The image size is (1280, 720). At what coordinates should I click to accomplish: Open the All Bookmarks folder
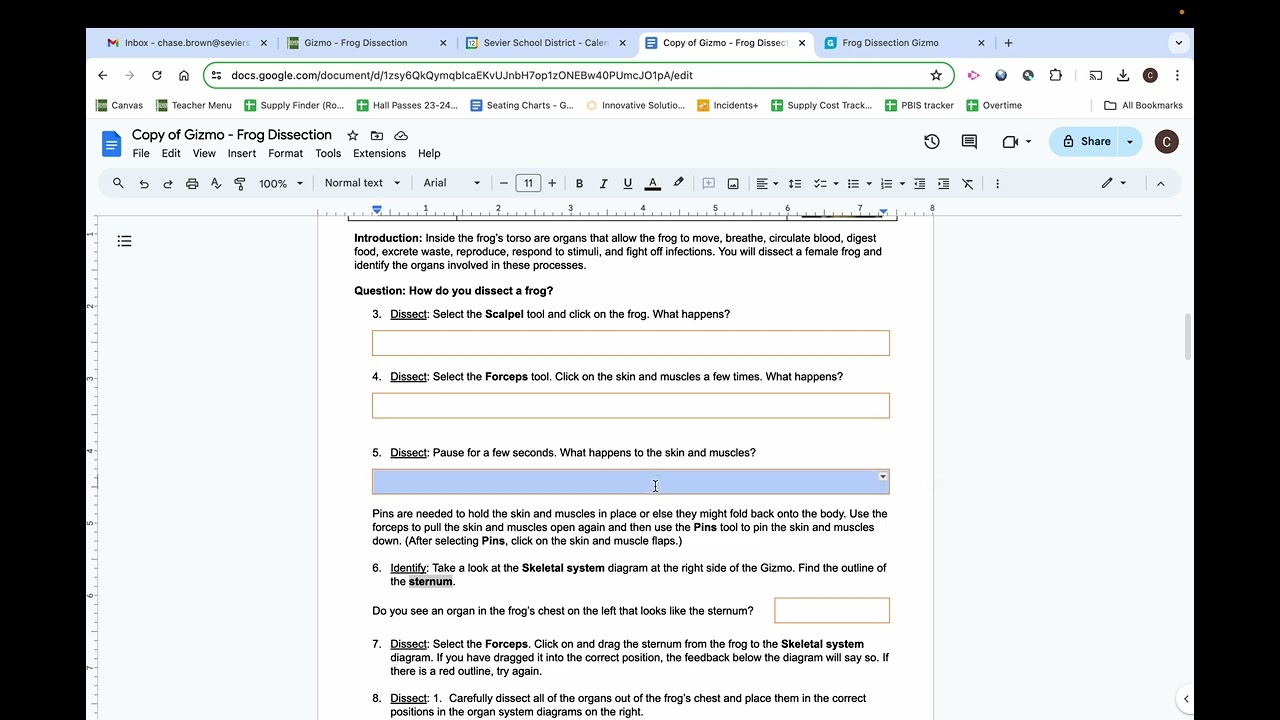(x=1143, y=105)
